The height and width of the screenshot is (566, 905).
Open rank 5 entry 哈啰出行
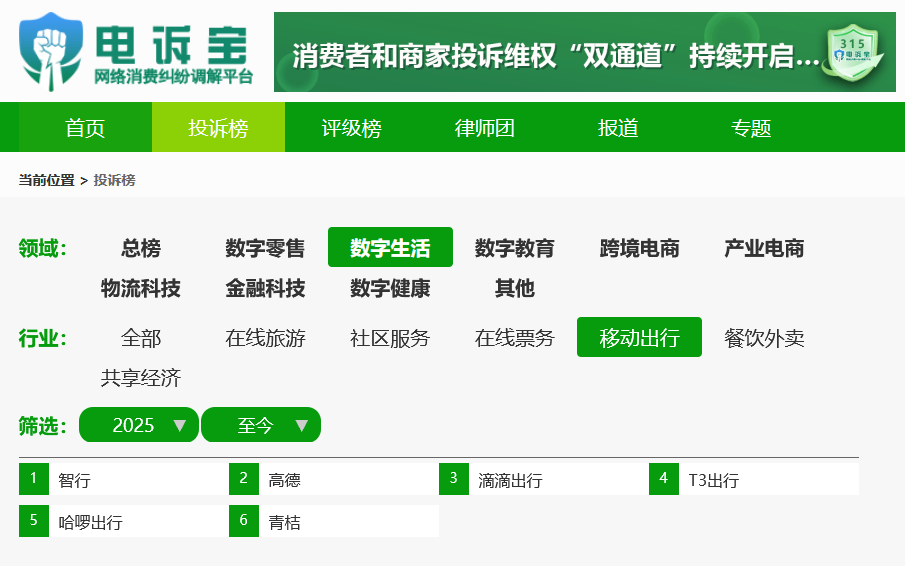click(x=124, y=521)
